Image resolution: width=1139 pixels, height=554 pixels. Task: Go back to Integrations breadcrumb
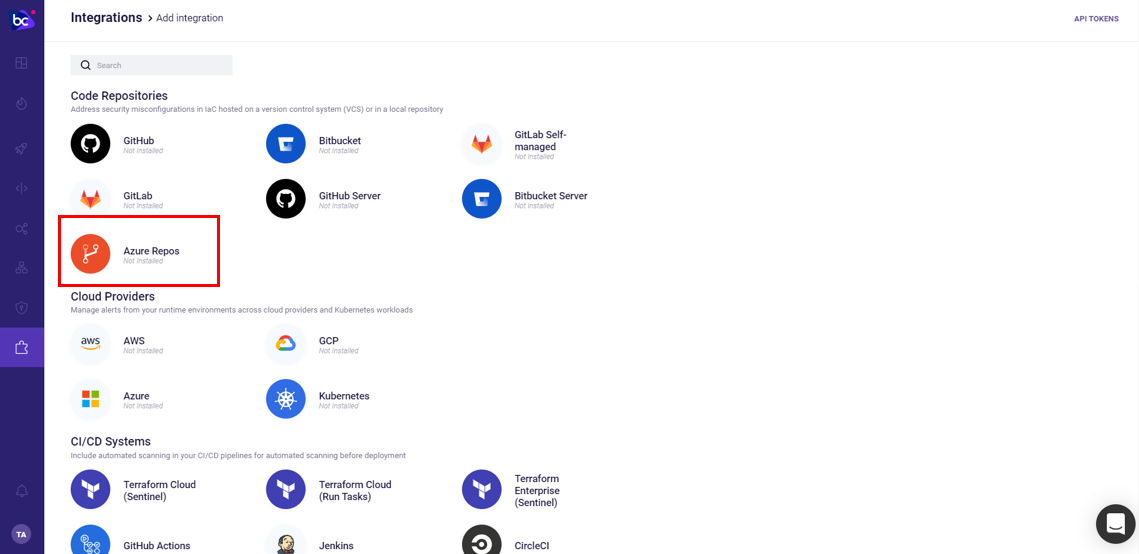106,17
